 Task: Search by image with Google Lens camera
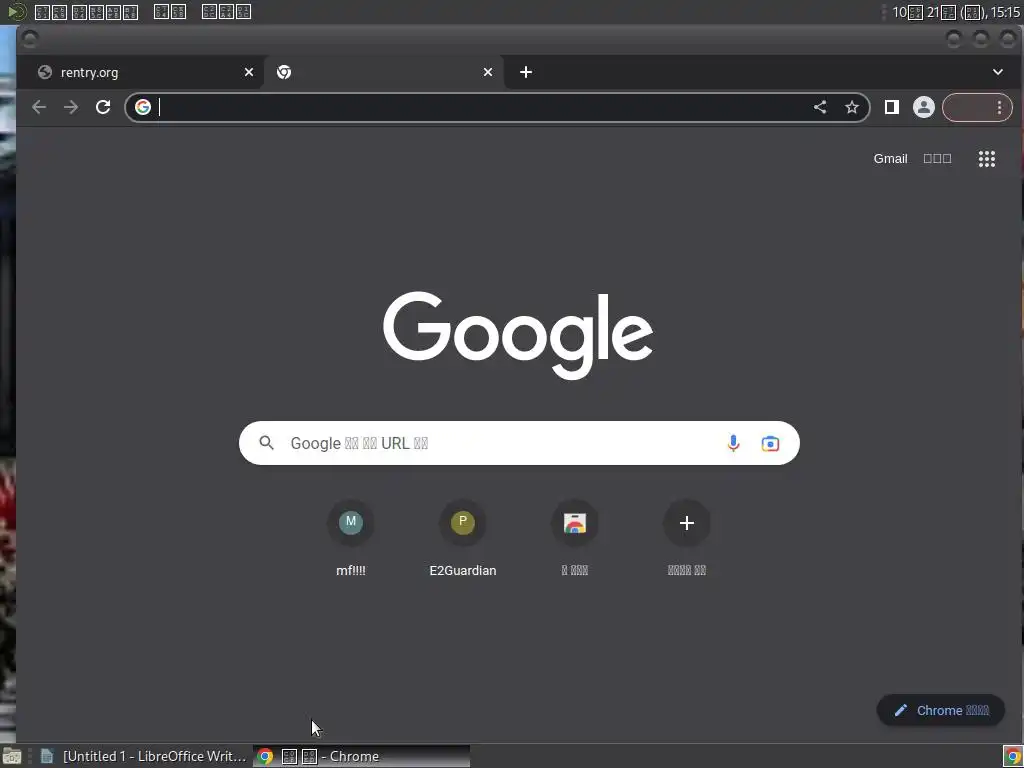pyautogui.click(x=771, y=443)
